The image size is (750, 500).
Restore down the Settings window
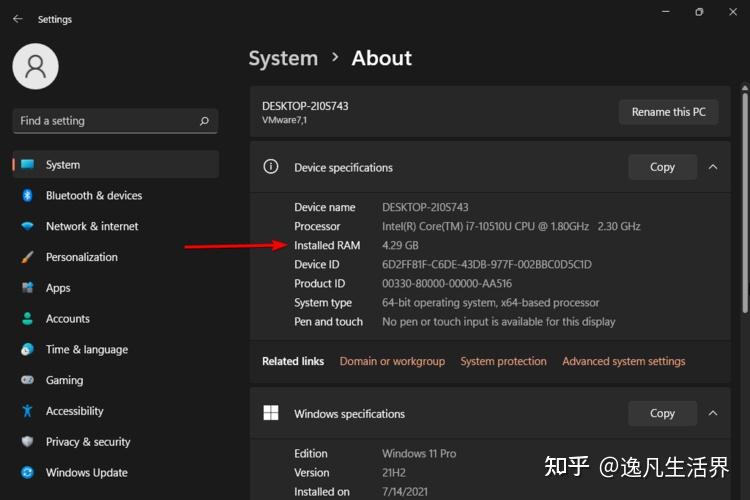699,11
